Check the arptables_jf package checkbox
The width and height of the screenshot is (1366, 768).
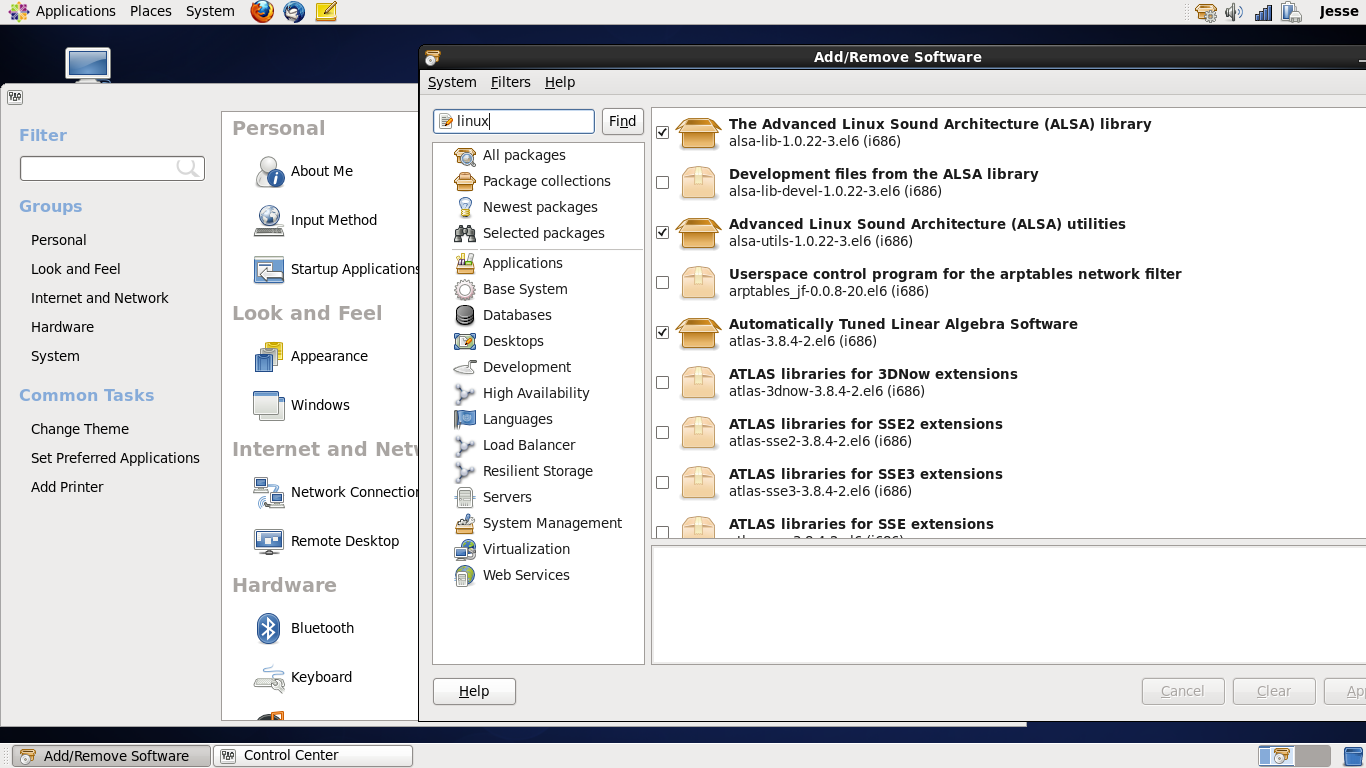click(662, 282)
